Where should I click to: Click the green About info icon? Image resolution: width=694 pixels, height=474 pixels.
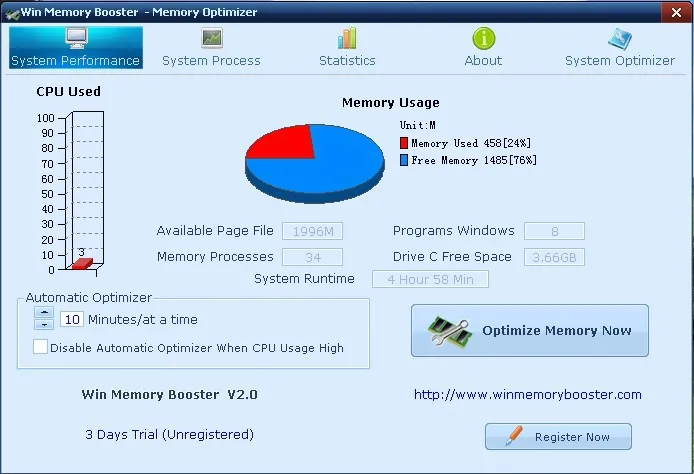(x=483, y=38)
